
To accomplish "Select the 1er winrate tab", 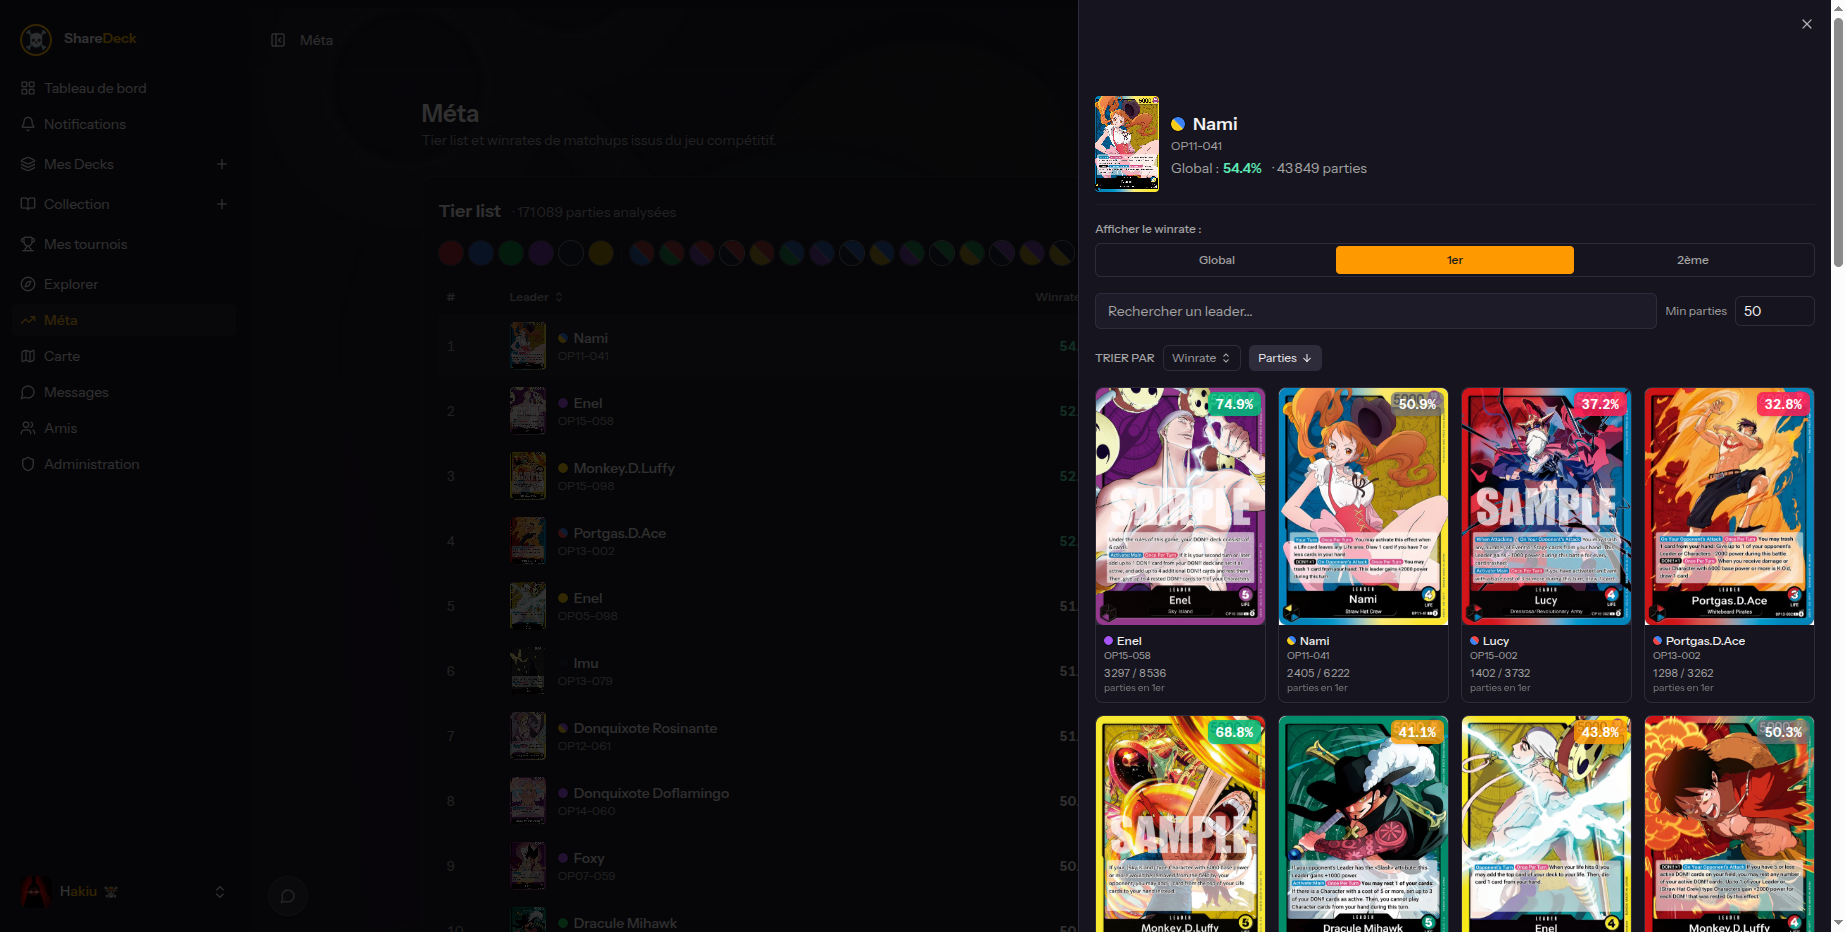I will coord(1455,260).
